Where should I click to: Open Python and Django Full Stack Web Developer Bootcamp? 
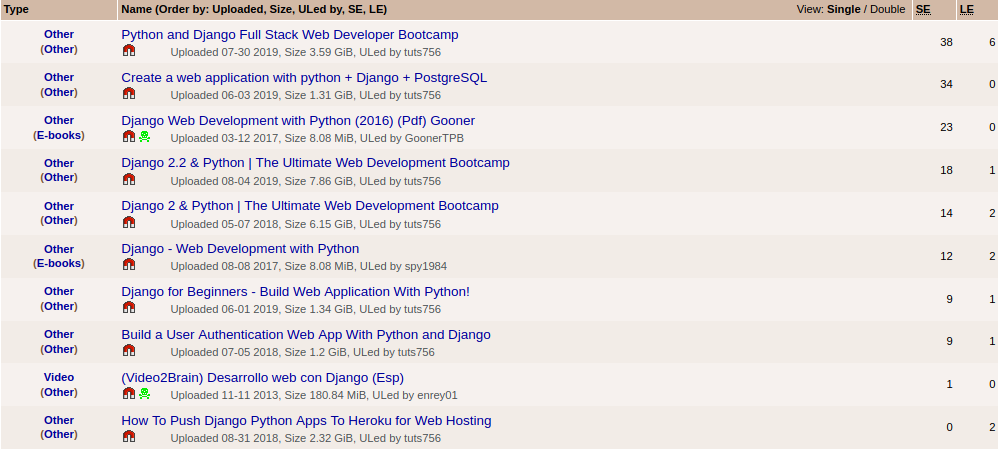[x=290, y=34]
